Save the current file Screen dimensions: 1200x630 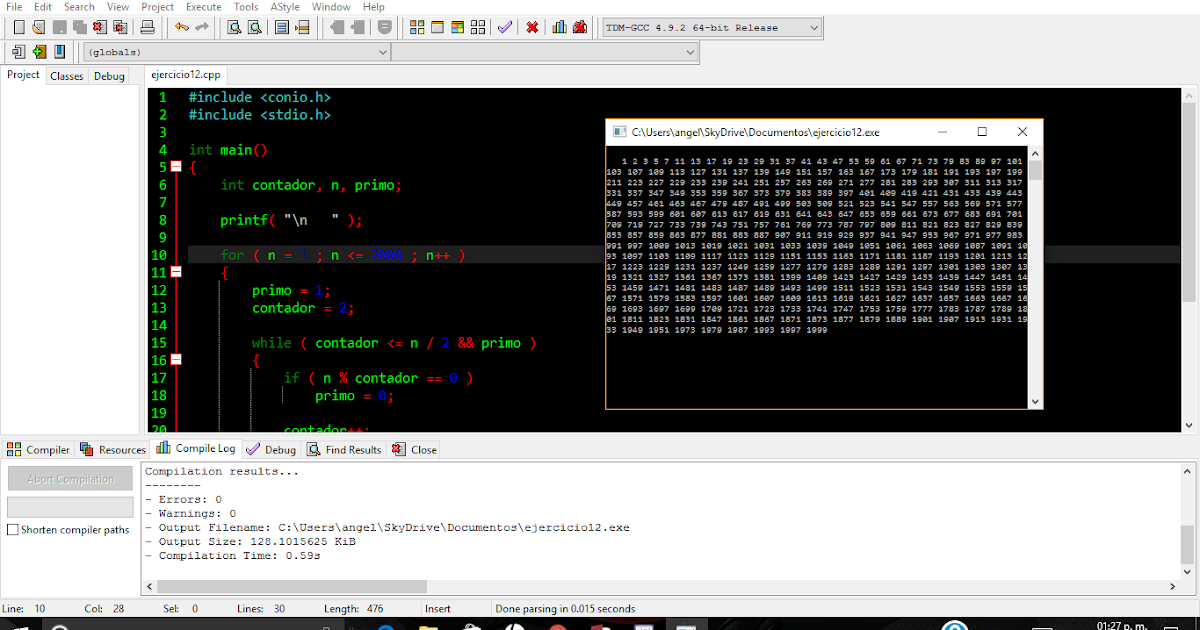55,27
